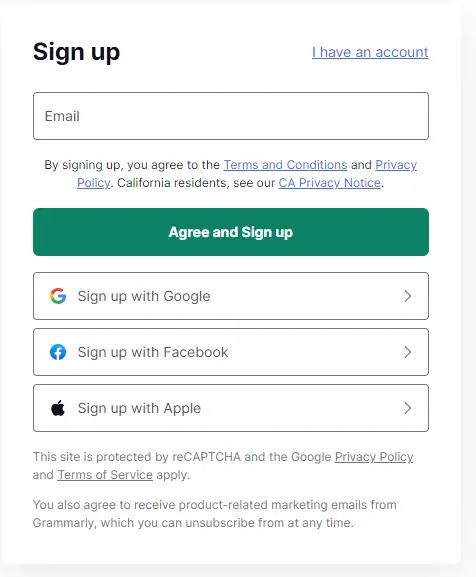476x577 pixels.
Task: Open the Google Privacy Policy reCAPTCHA link
Action: (x=374, y=457)
